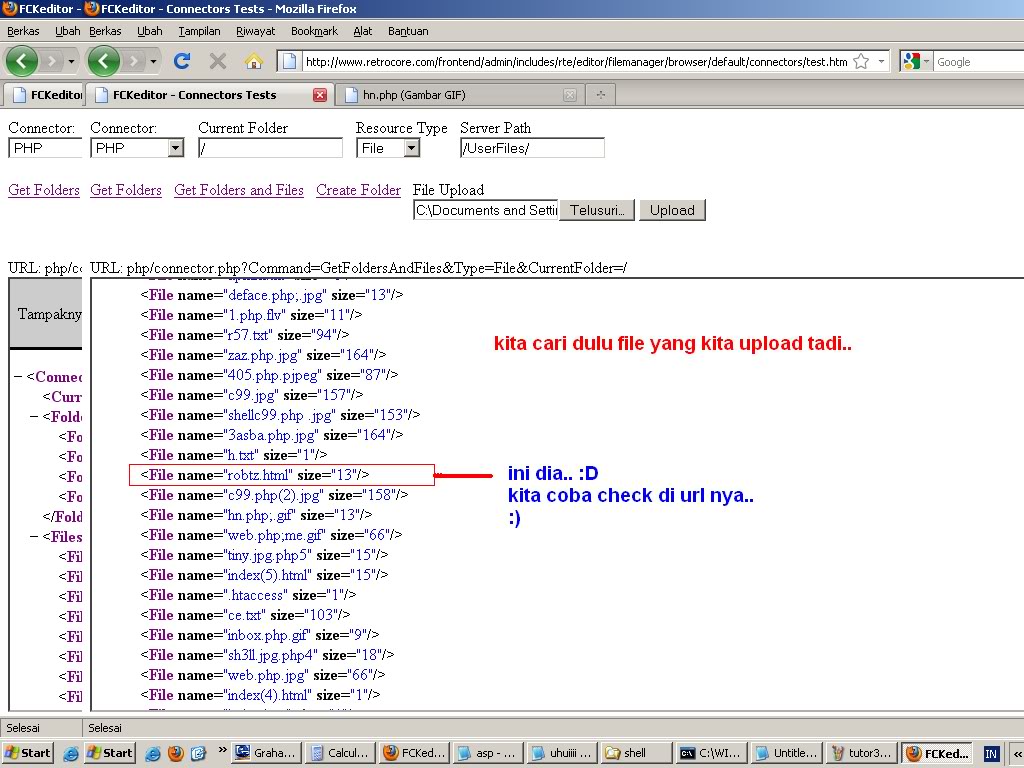Click the index(4).html file entry

coord(261,695)
